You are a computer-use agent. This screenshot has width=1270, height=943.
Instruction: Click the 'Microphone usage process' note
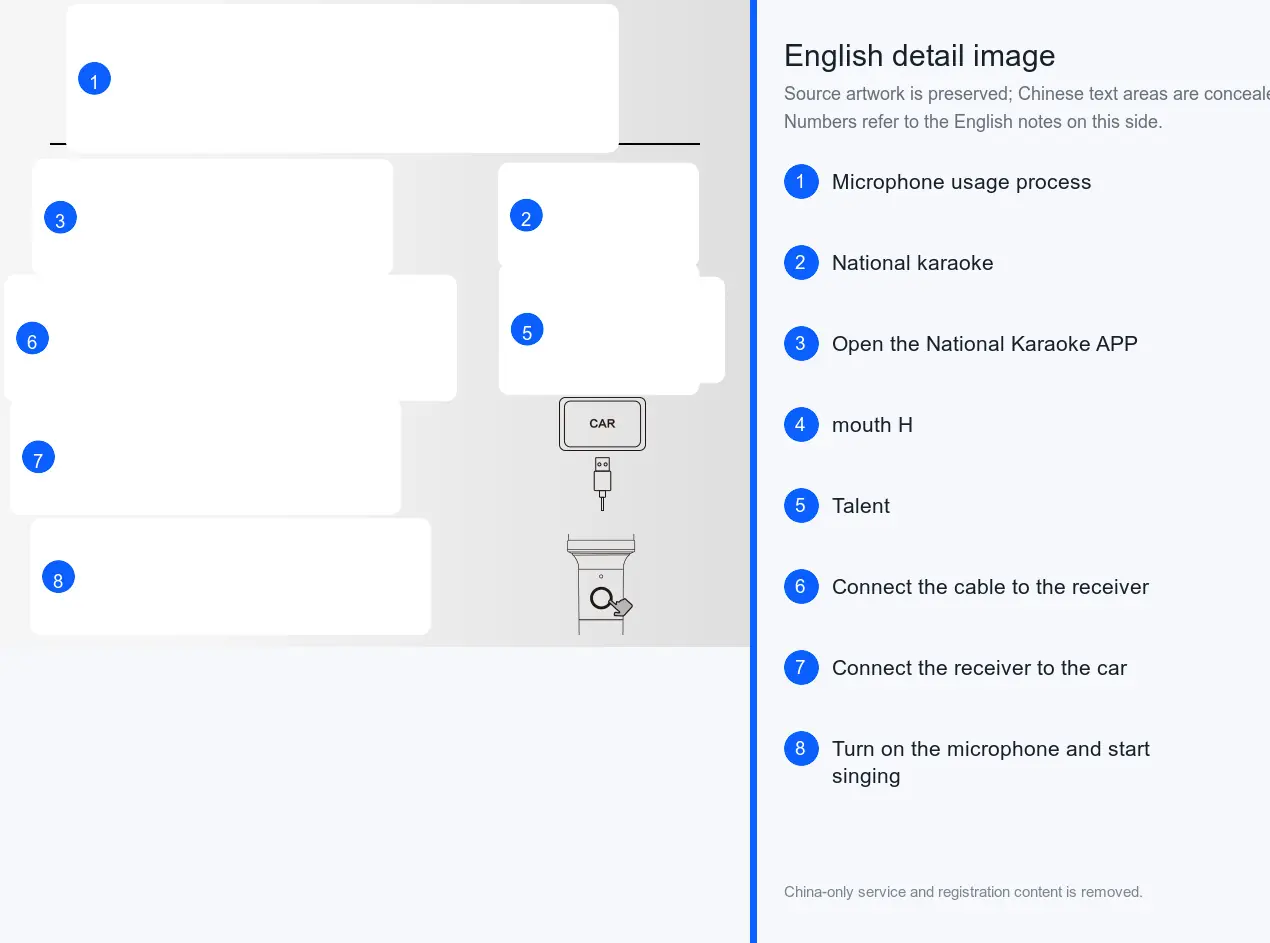[961, 182]
